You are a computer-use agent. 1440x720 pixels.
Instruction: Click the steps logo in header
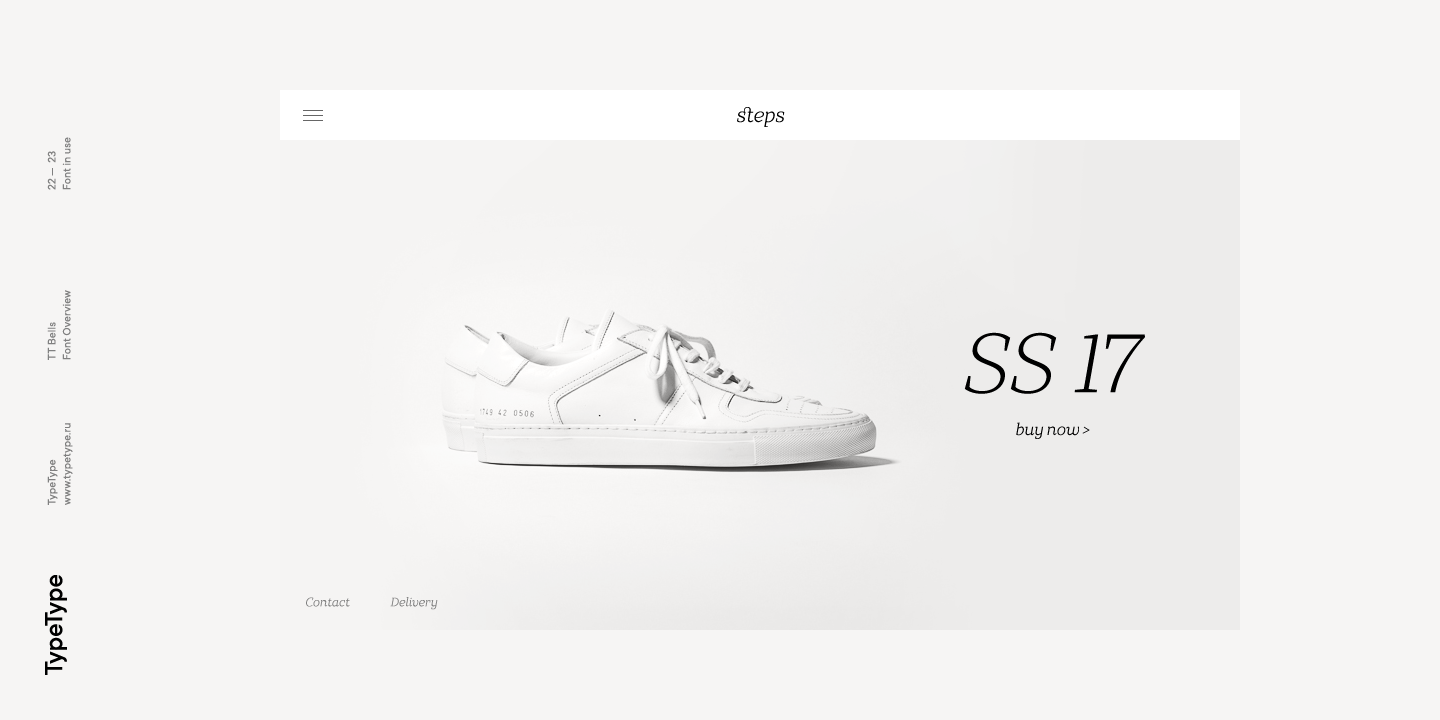coord(760,115)
